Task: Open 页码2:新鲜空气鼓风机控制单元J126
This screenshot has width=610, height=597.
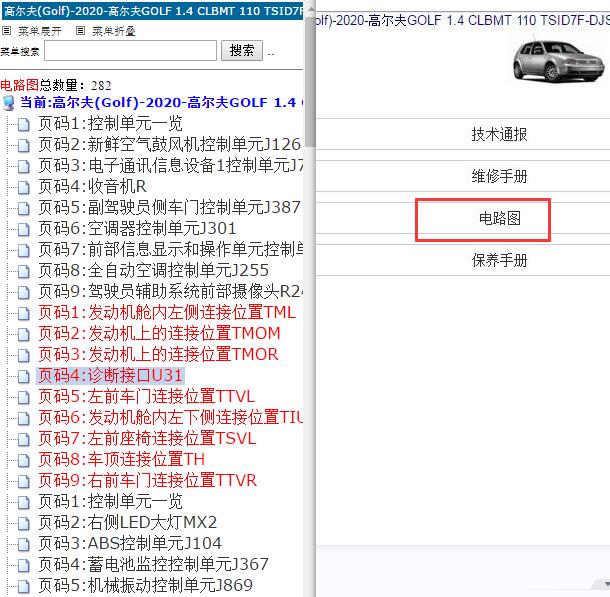Action: [169, 145]
